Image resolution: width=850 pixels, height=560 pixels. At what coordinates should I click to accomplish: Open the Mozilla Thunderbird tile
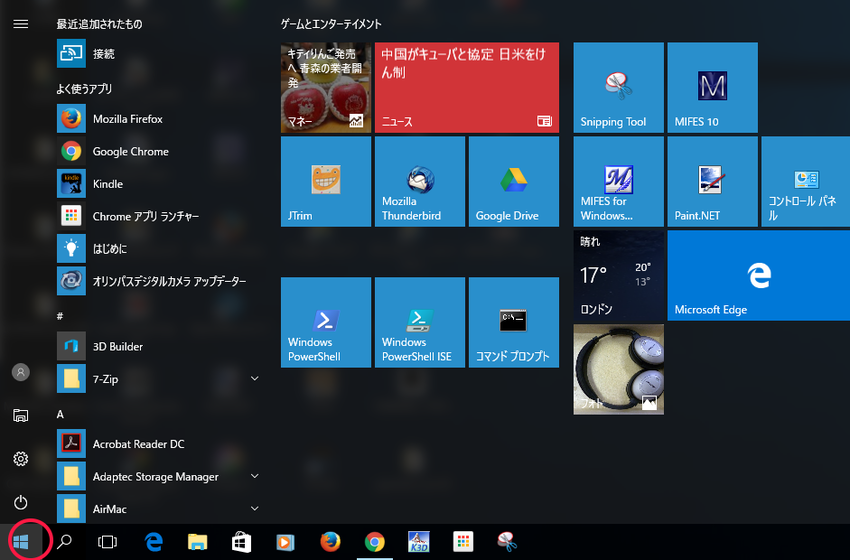click(x=420, y=181)
